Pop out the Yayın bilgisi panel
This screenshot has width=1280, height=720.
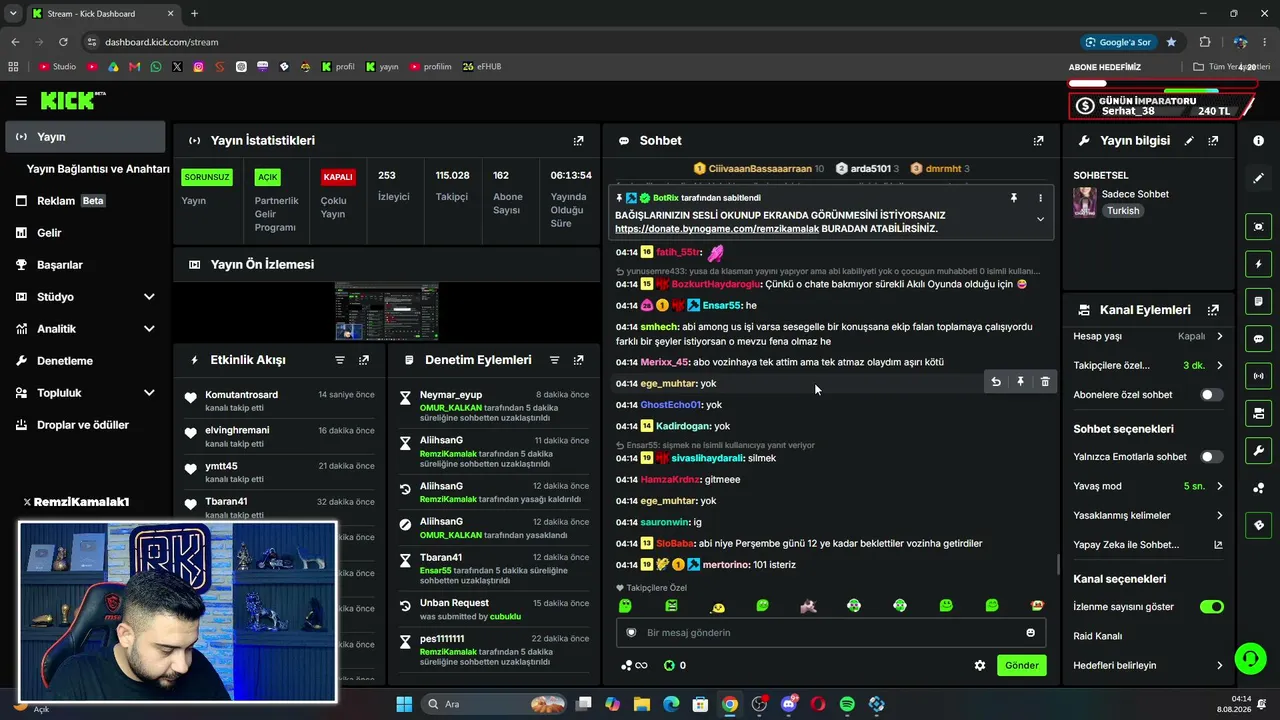[x=1213, y=141]
